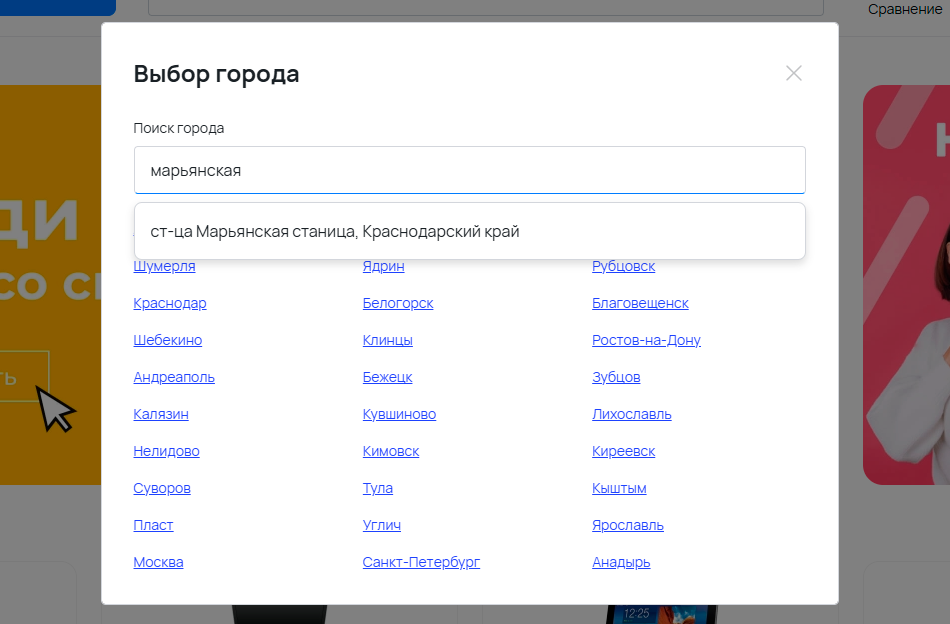The height and width of the screenshot is (624, 950).
Task: Choose Анадырь in the city list
Action: pos(621,562)
